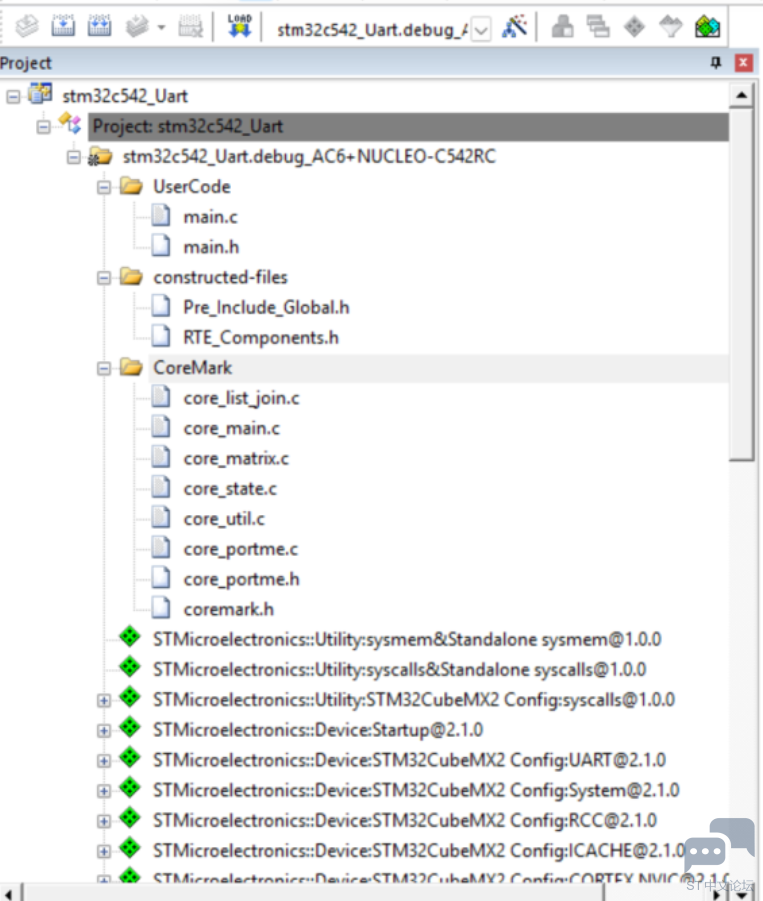Click the LOAD download-to-flash icon
763x901 pixels.
pos(240,26)
